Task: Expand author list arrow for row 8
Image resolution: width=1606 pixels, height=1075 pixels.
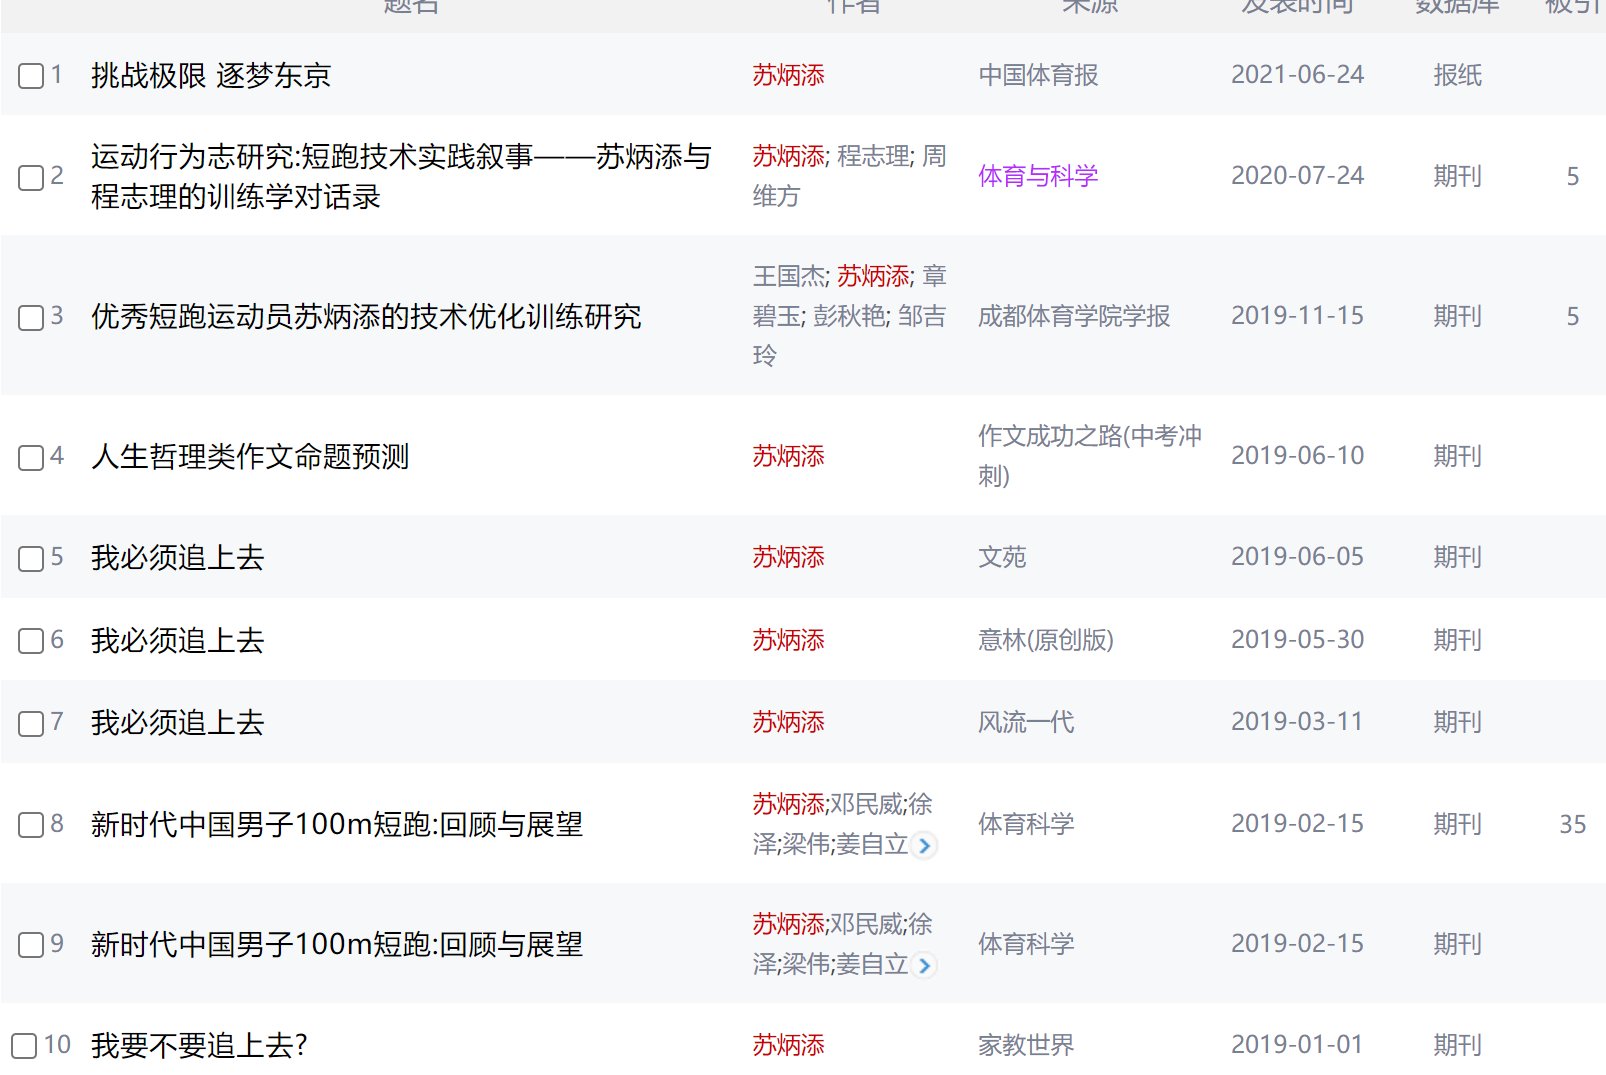Action: 925,846
